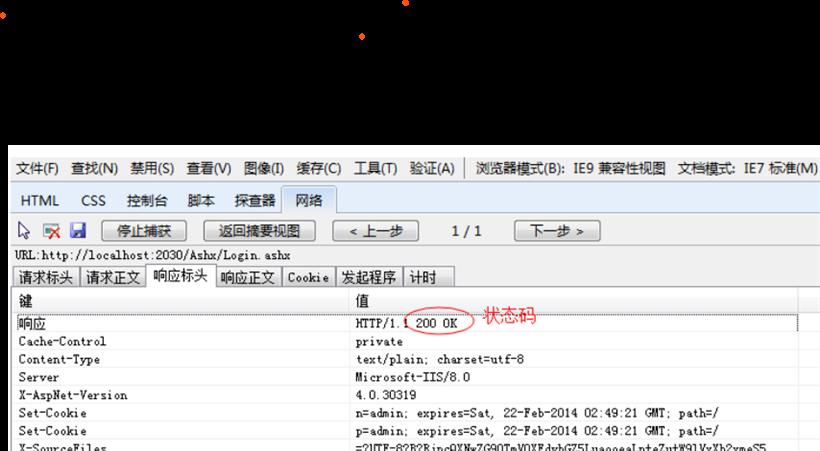Switch to the 探查器 tab

tap(254, 200)
